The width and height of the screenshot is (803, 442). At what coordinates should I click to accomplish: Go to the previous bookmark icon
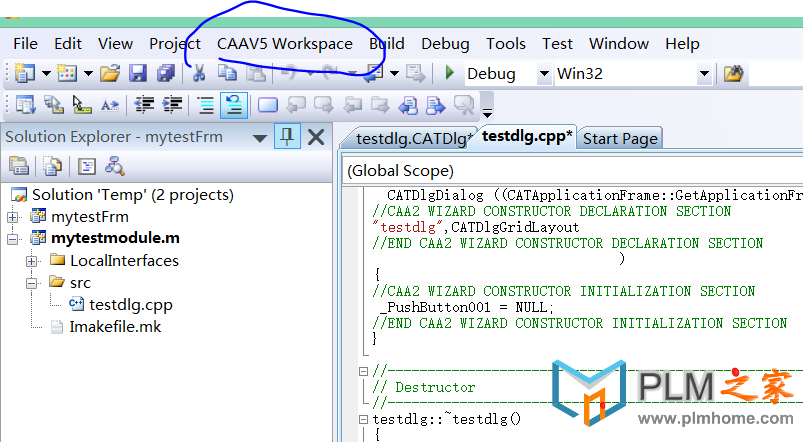pyautogui.click(x=296, y=105)
